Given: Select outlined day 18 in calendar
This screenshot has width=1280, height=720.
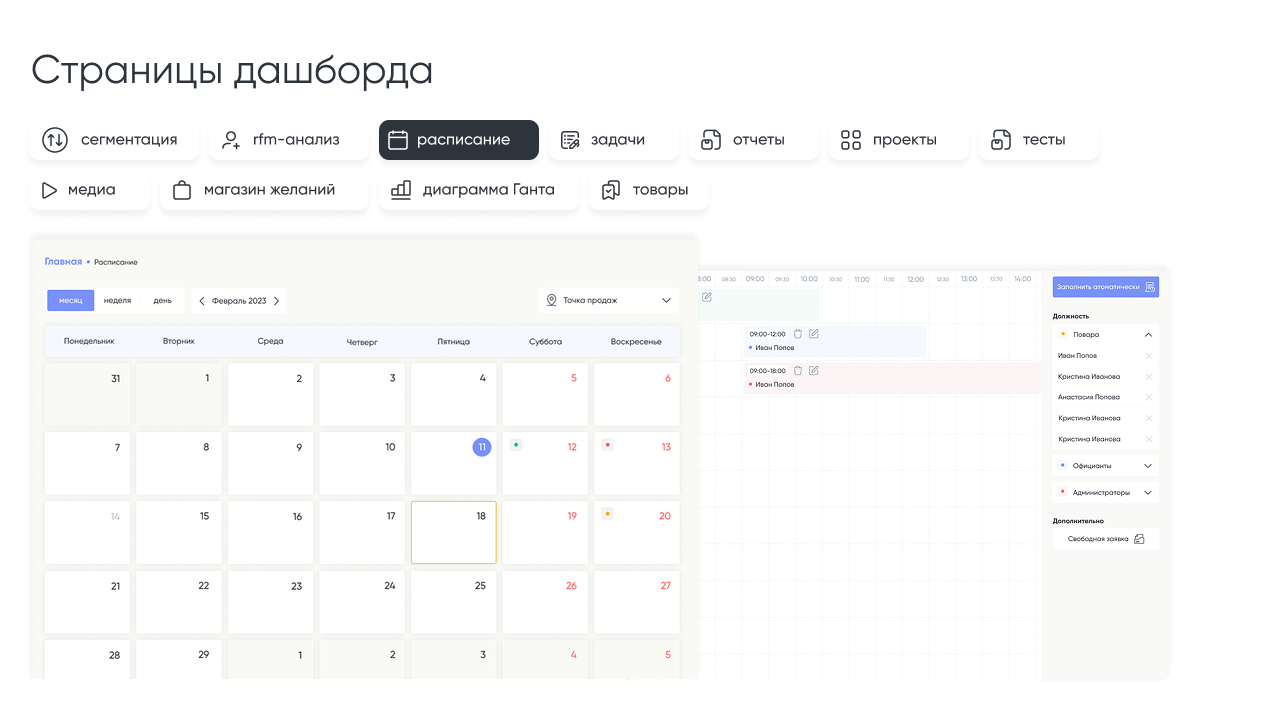Looking at the screenshot, I should [x=454, y=533].
